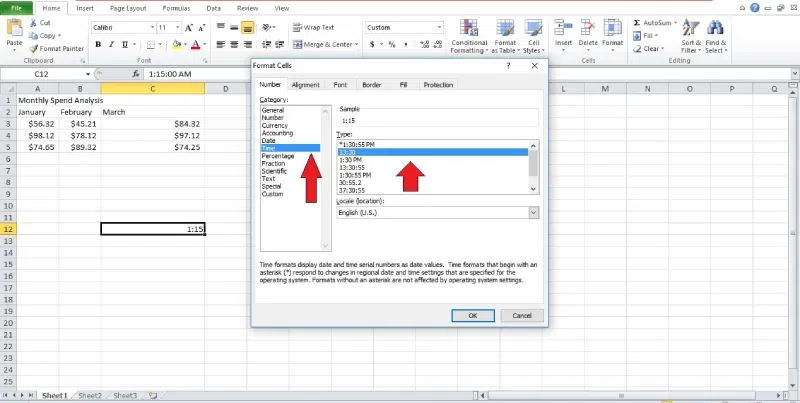Click Merge & Center
This screenshot has width=800, height=403.
point(322,45)
